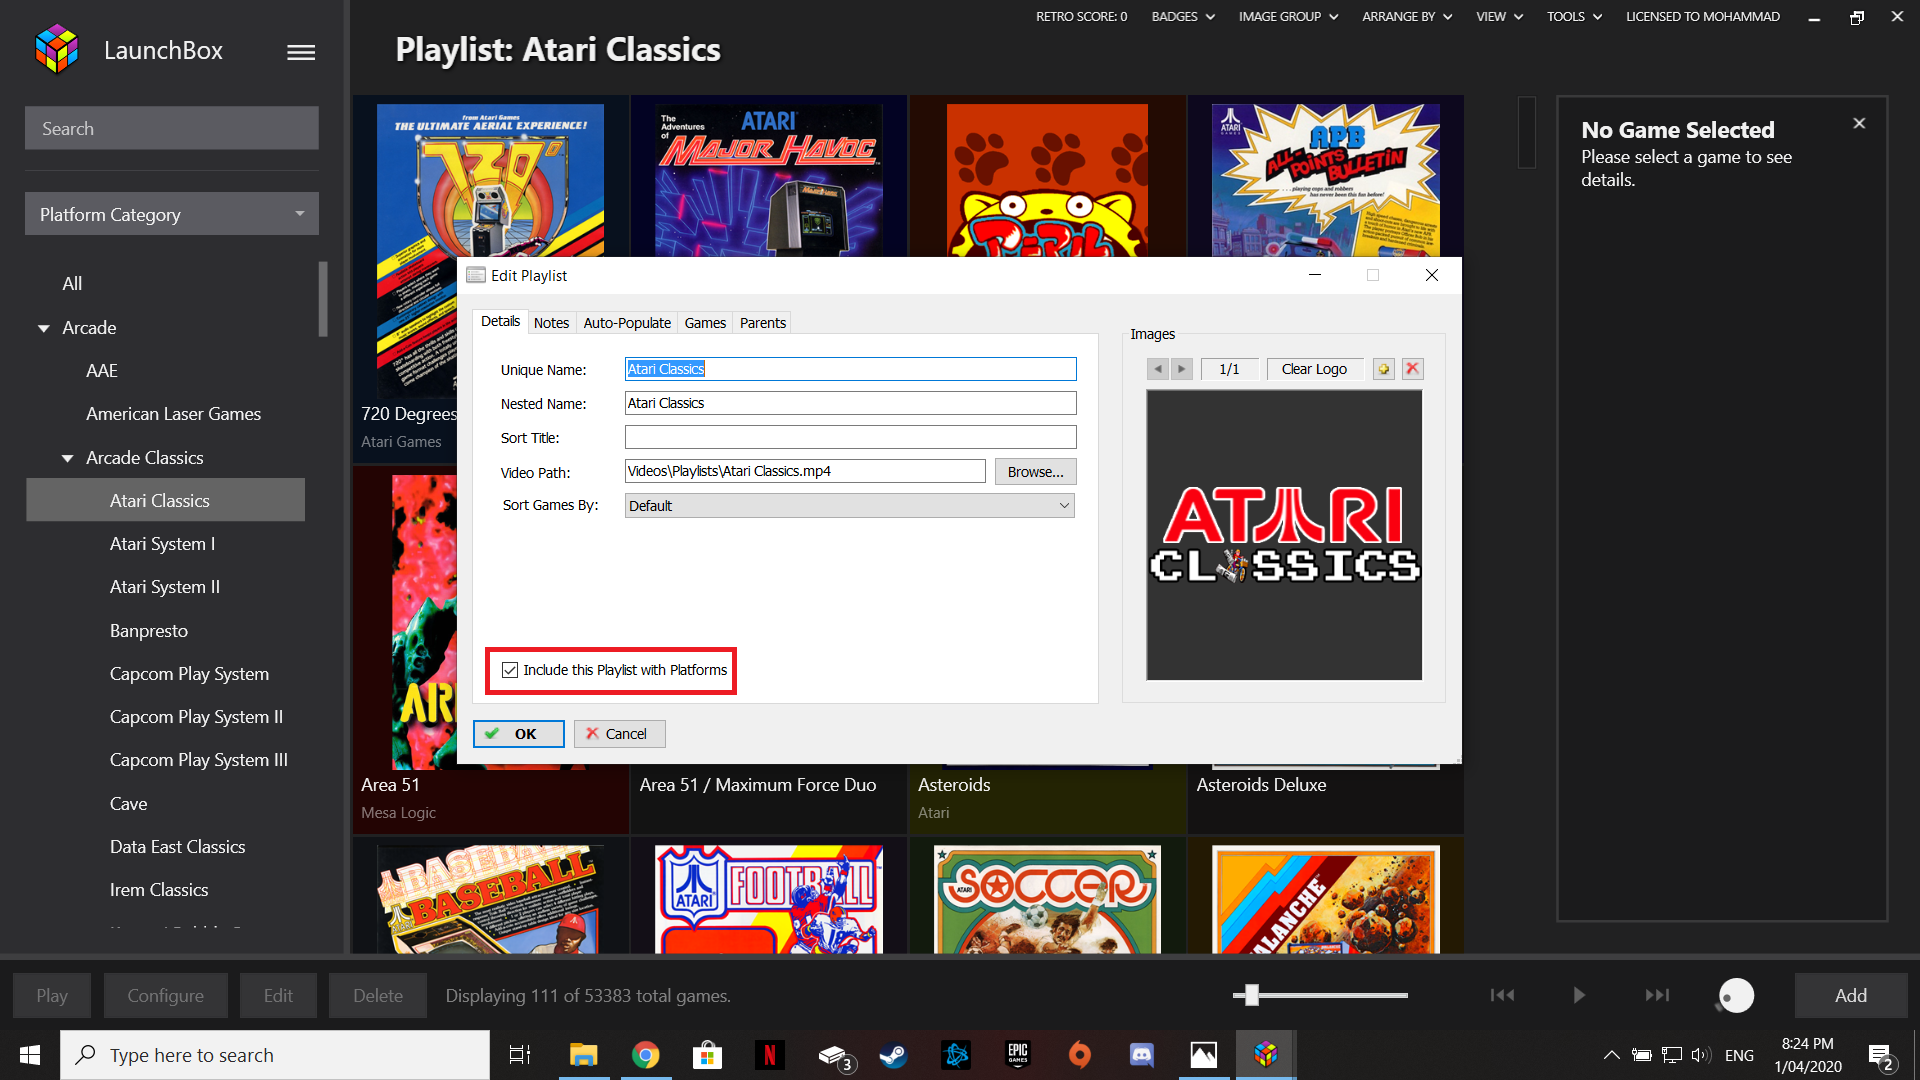Click the Unique Name field
1920x1080 pixels.
pyautogui.click(x=850, y=369)
